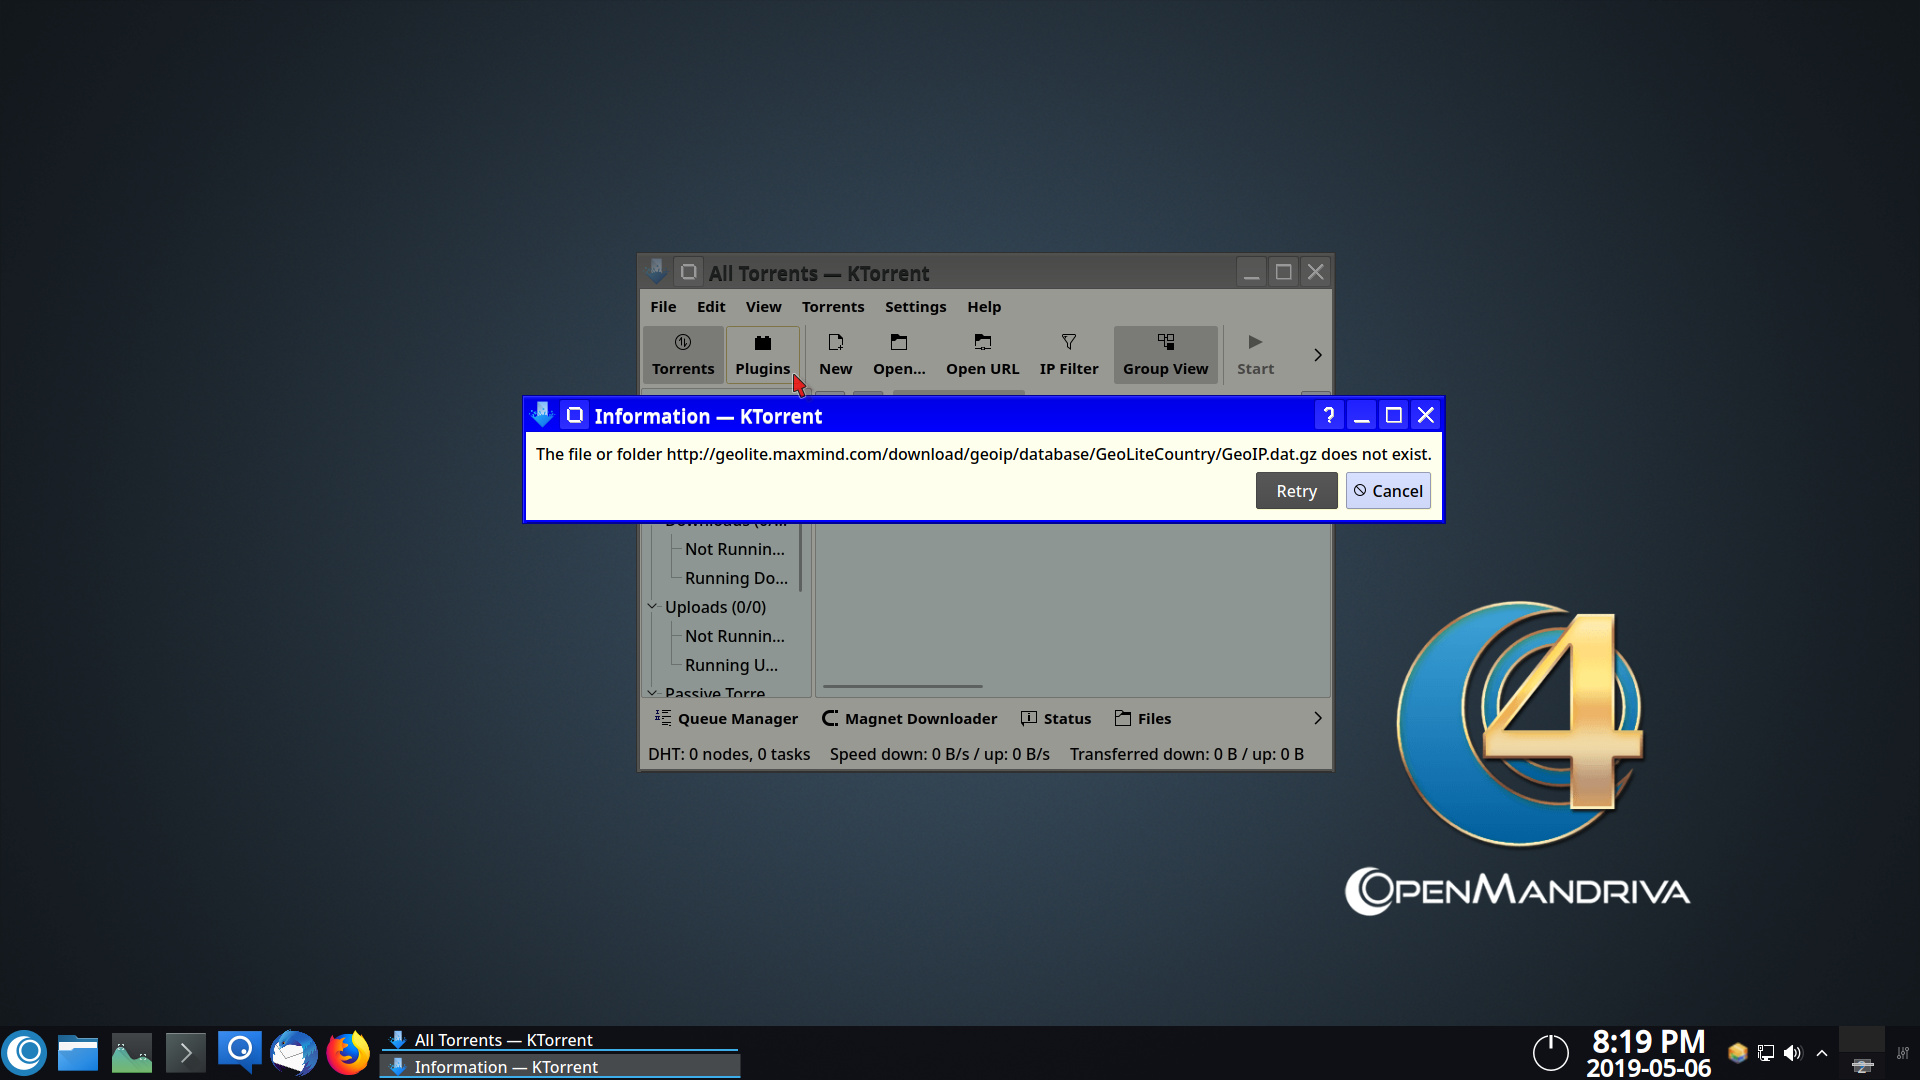
Task: Collapse the Passive Torrents tree group
Action: 652,693
